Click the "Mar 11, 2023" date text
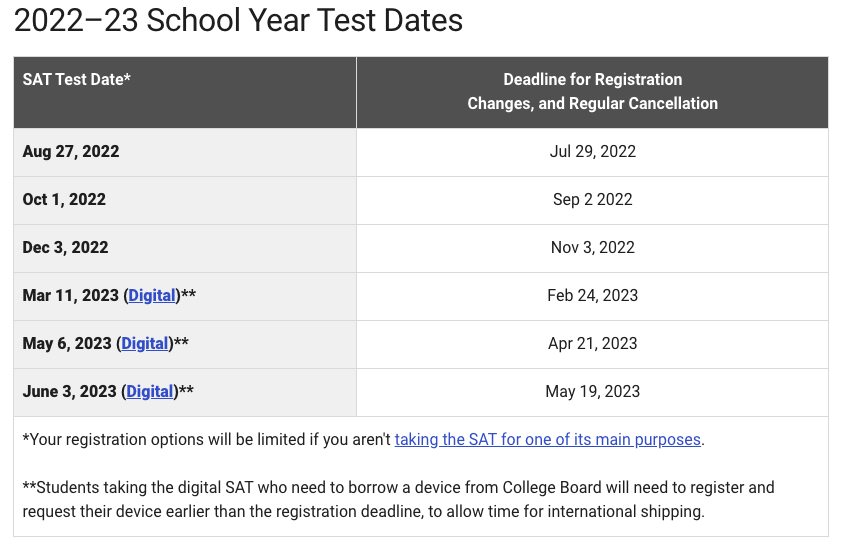The height and width of the screenshot is (550, 841). point(70,296)
